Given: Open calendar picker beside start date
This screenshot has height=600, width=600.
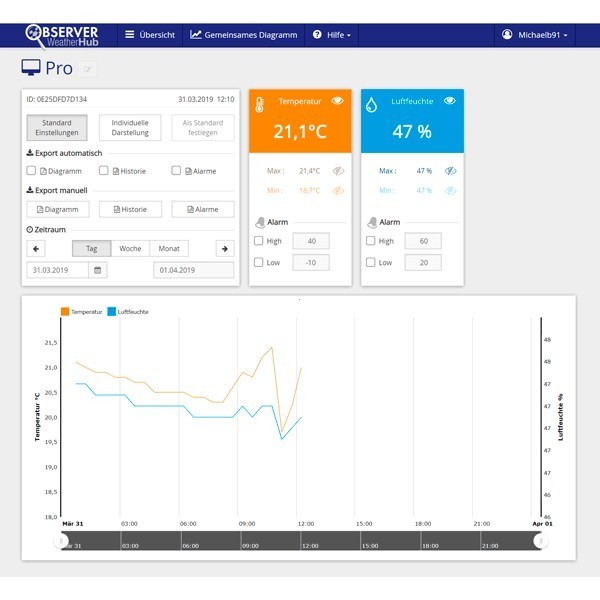Looking at the screenshot, I should pos(97,270).
